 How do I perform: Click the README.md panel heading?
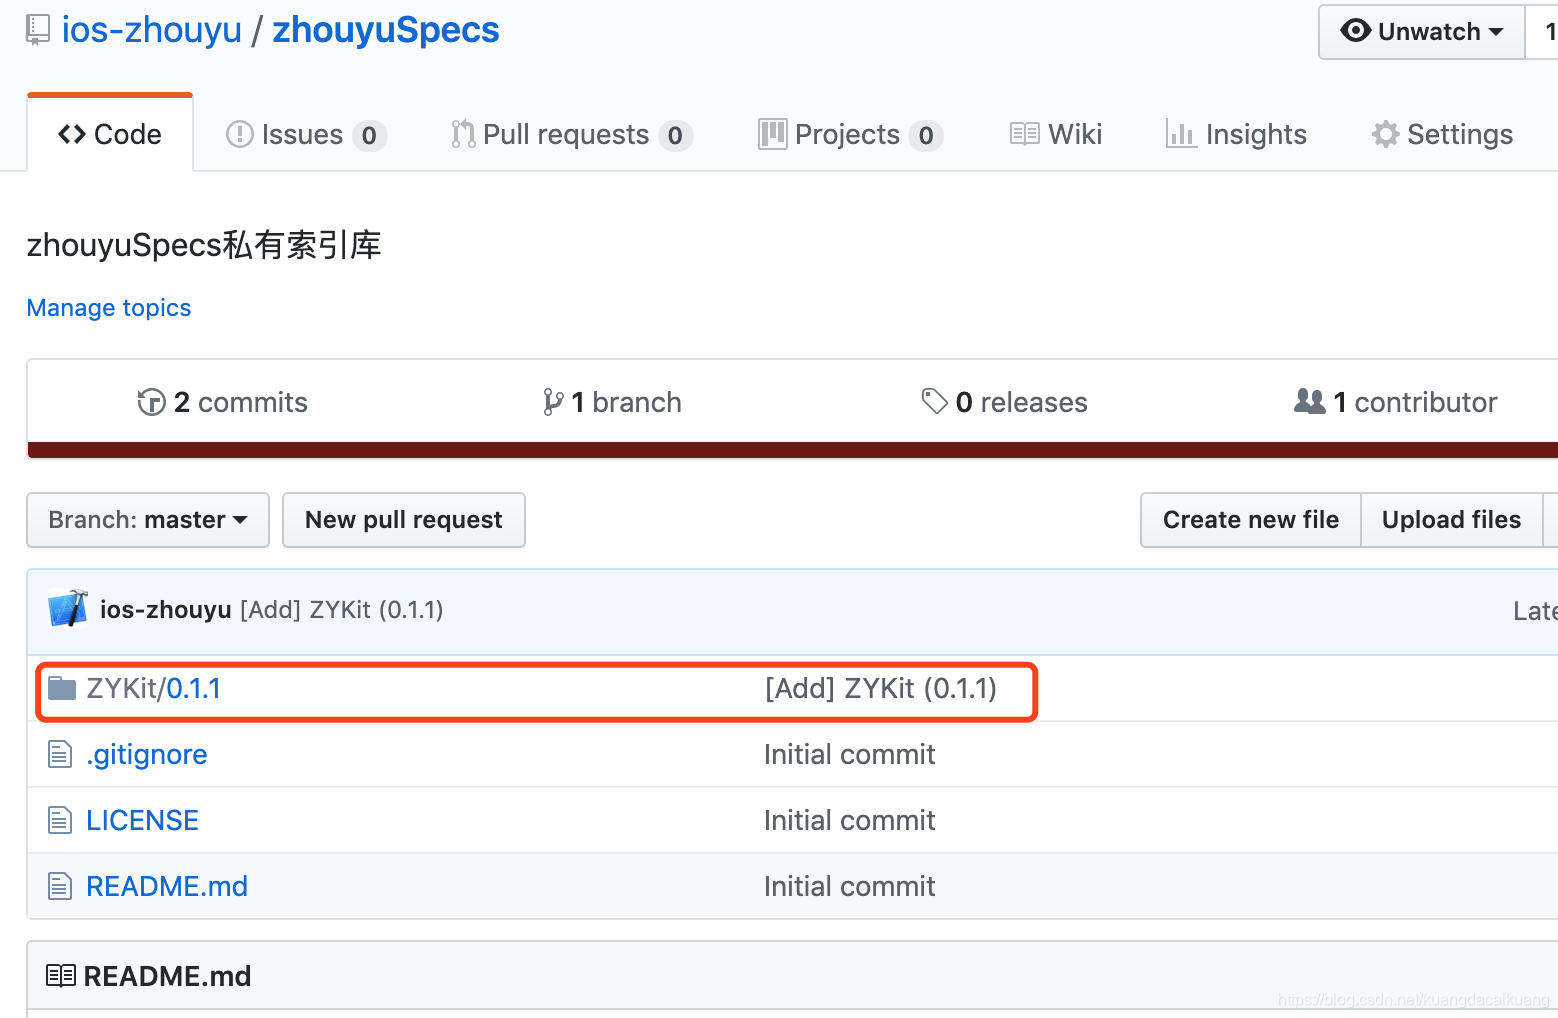click(x=168, y=976)
